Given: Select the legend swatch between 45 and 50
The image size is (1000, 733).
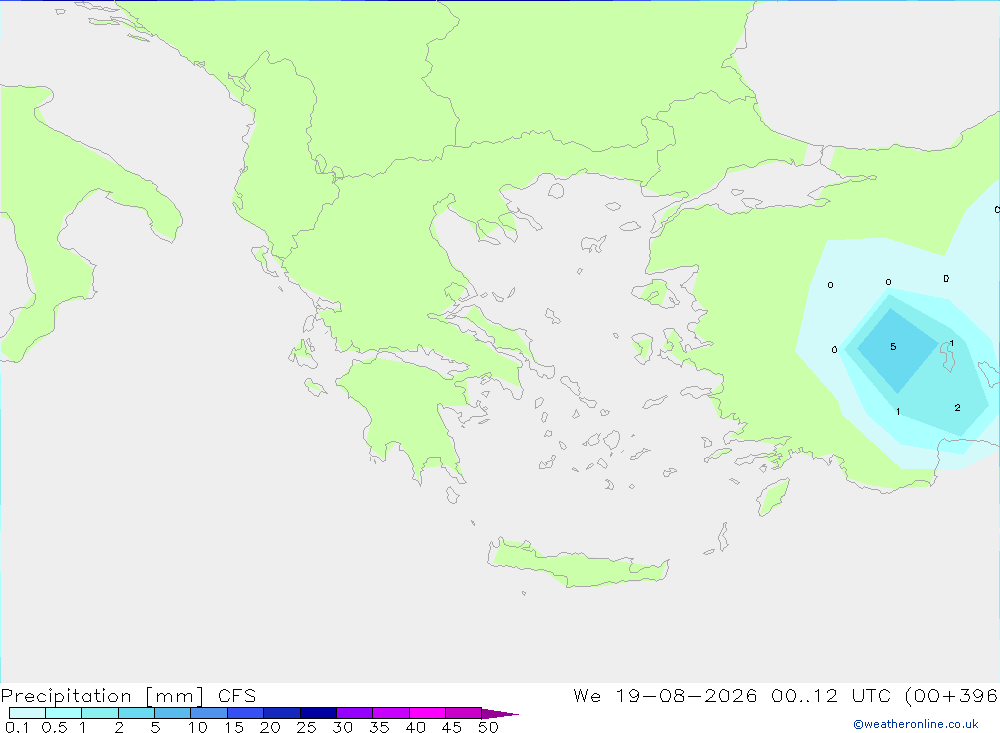Looking at the screenshot, I should pyautogui.click(x=464, y=713).
